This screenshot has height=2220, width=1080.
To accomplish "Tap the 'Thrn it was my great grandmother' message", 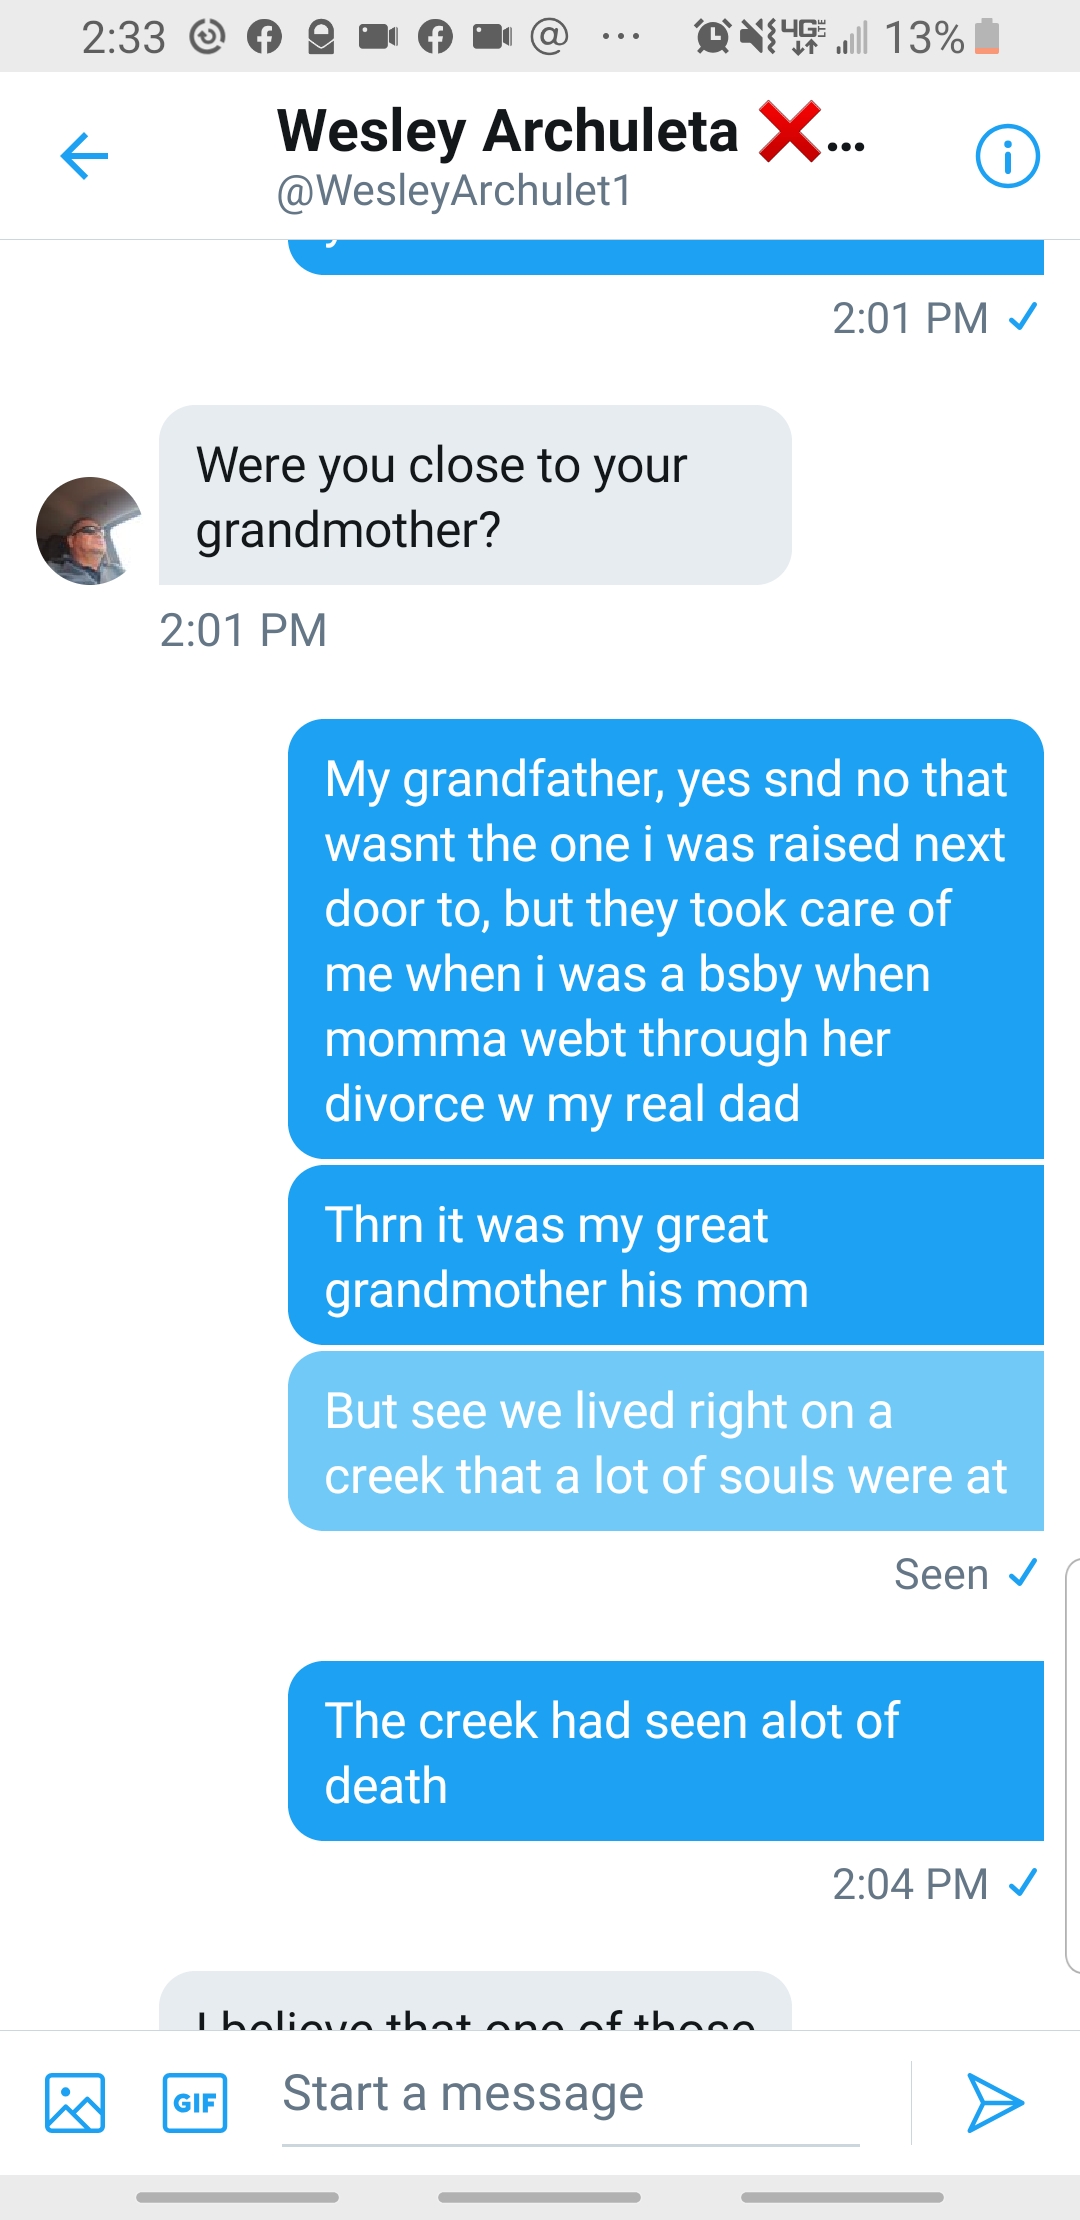I will (x=665, y=1256).
